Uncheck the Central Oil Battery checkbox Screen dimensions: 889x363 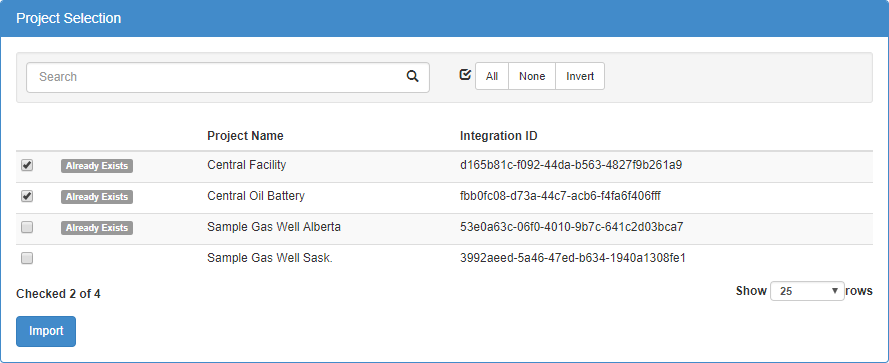tap(27, 196)
